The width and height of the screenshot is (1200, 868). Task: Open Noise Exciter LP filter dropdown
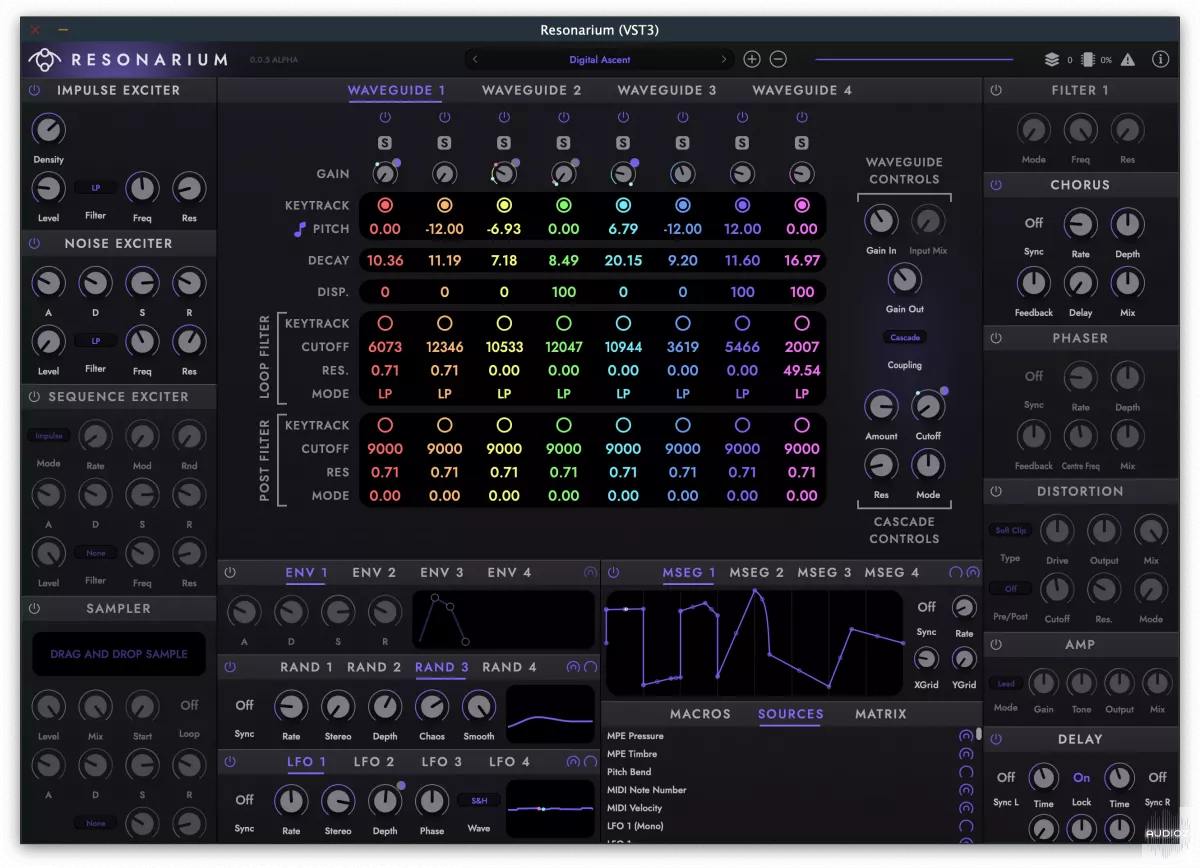pyautogui.click(x=96, y=340)
